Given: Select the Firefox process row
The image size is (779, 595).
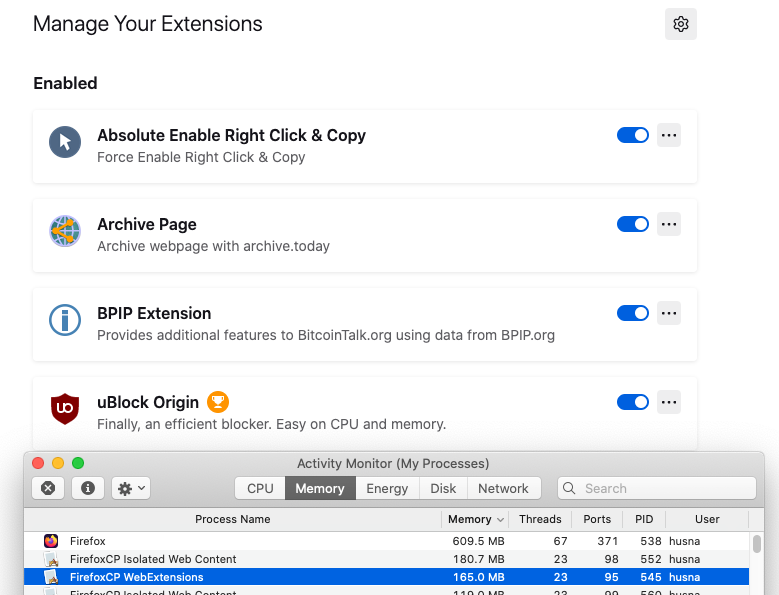Looking at the screenshot, I should [387, 541].
